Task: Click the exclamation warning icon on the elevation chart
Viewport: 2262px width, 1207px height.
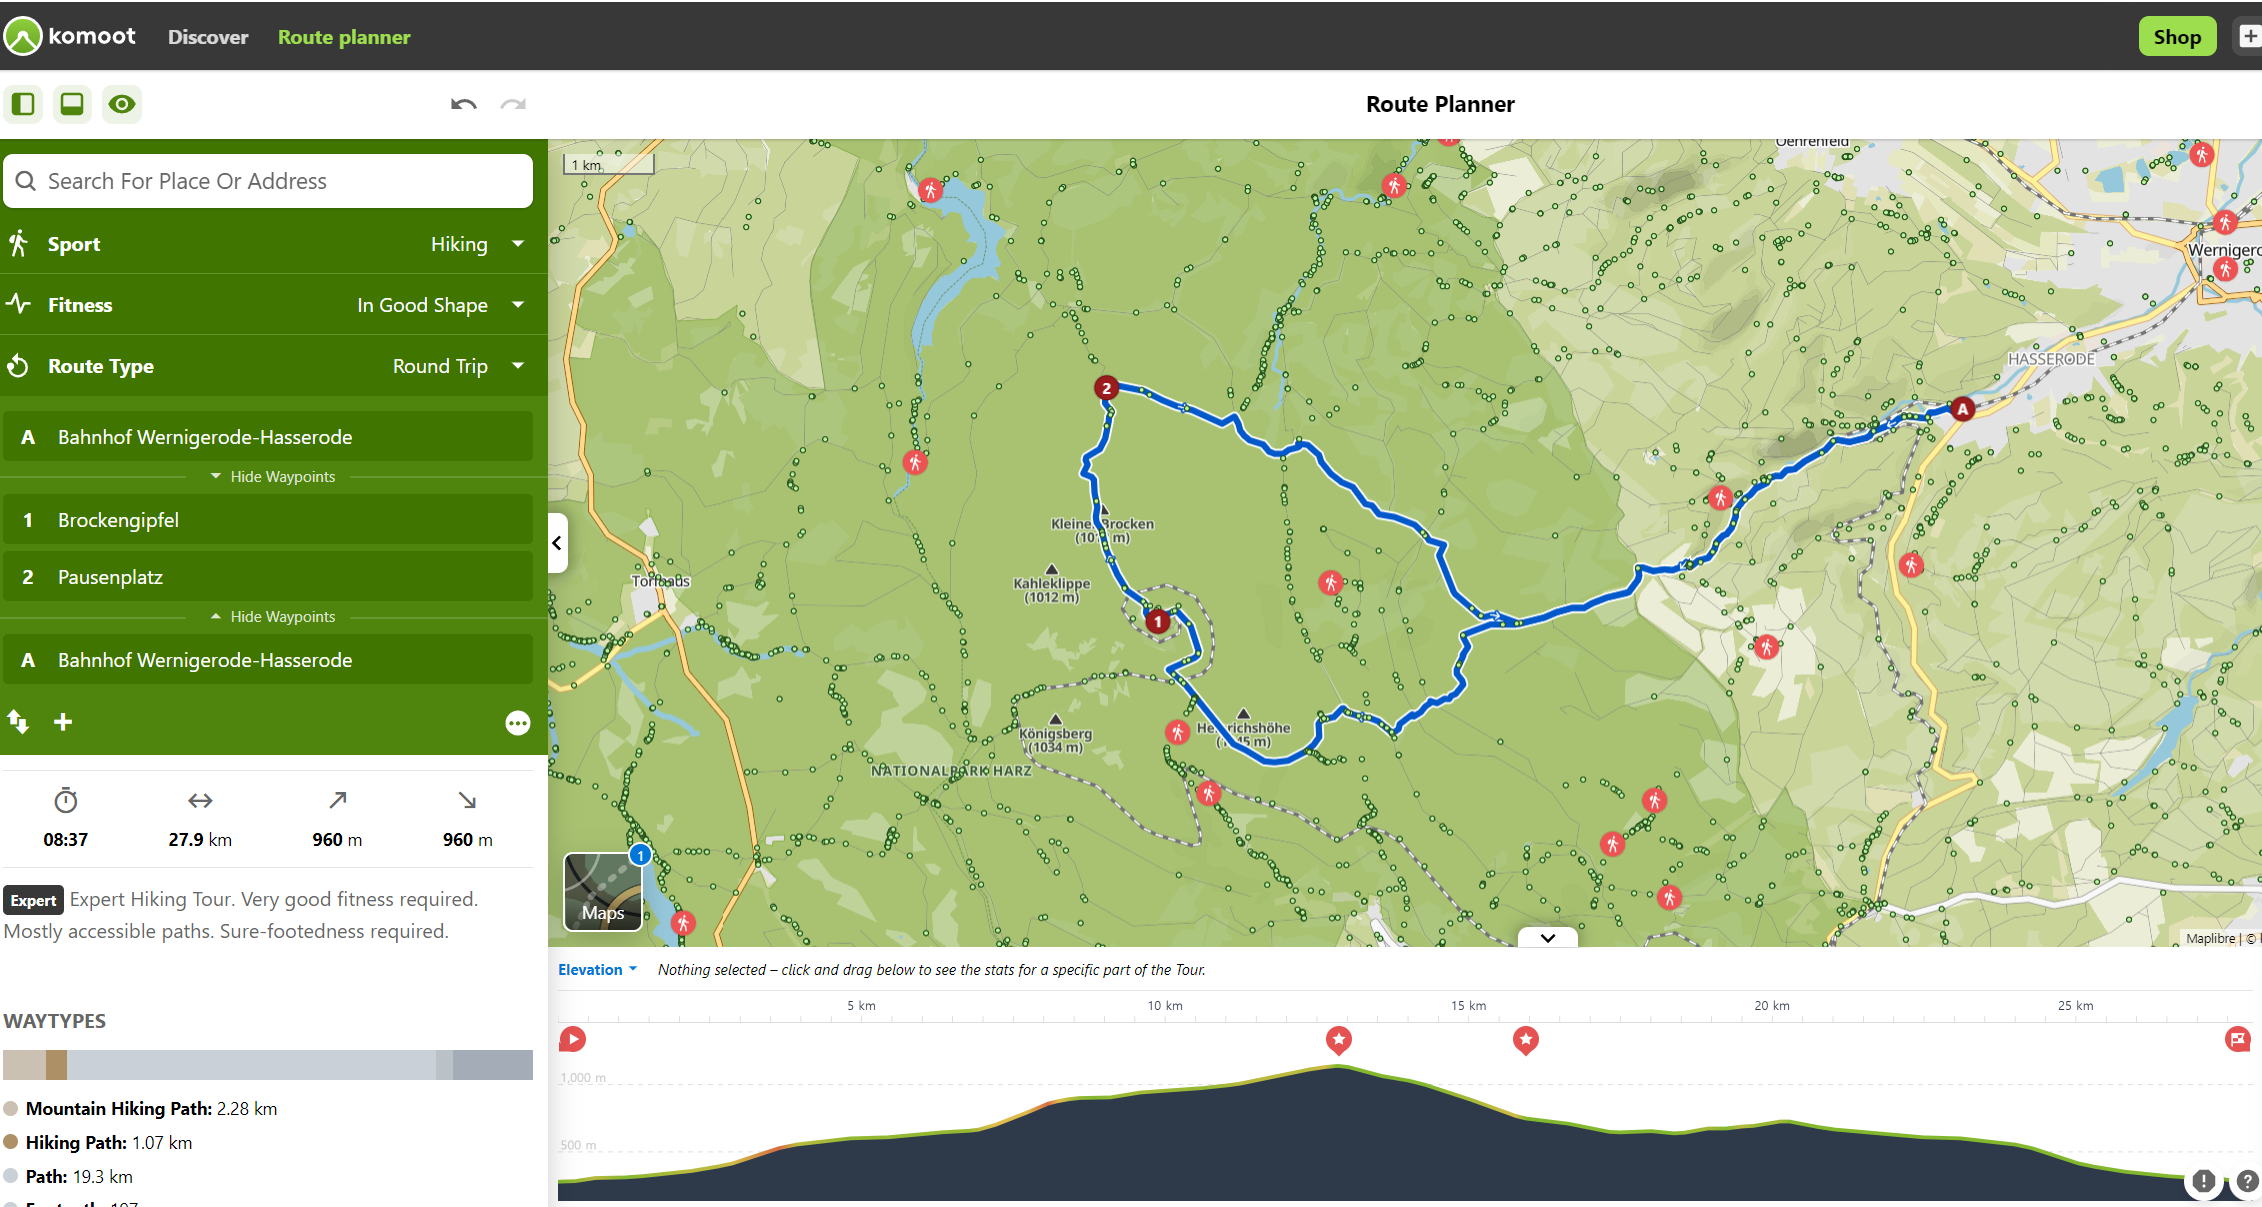Action: click(x=2203, y=1181)
